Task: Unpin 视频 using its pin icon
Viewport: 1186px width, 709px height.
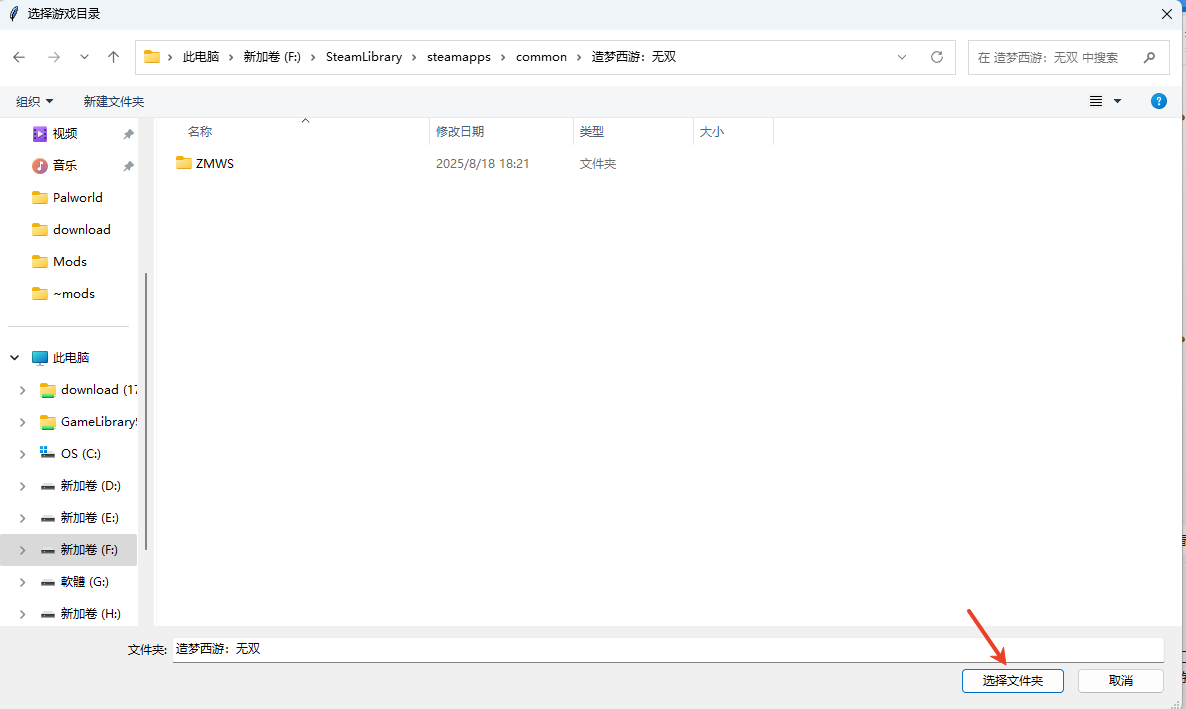Action: point(129,134)
